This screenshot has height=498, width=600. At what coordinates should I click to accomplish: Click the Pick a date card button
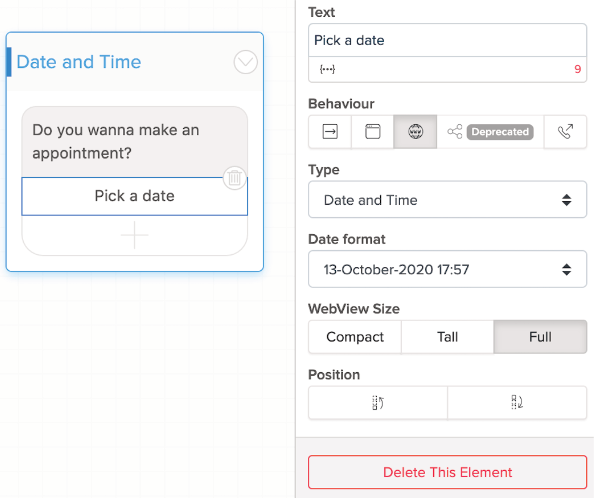coord(134,196)
